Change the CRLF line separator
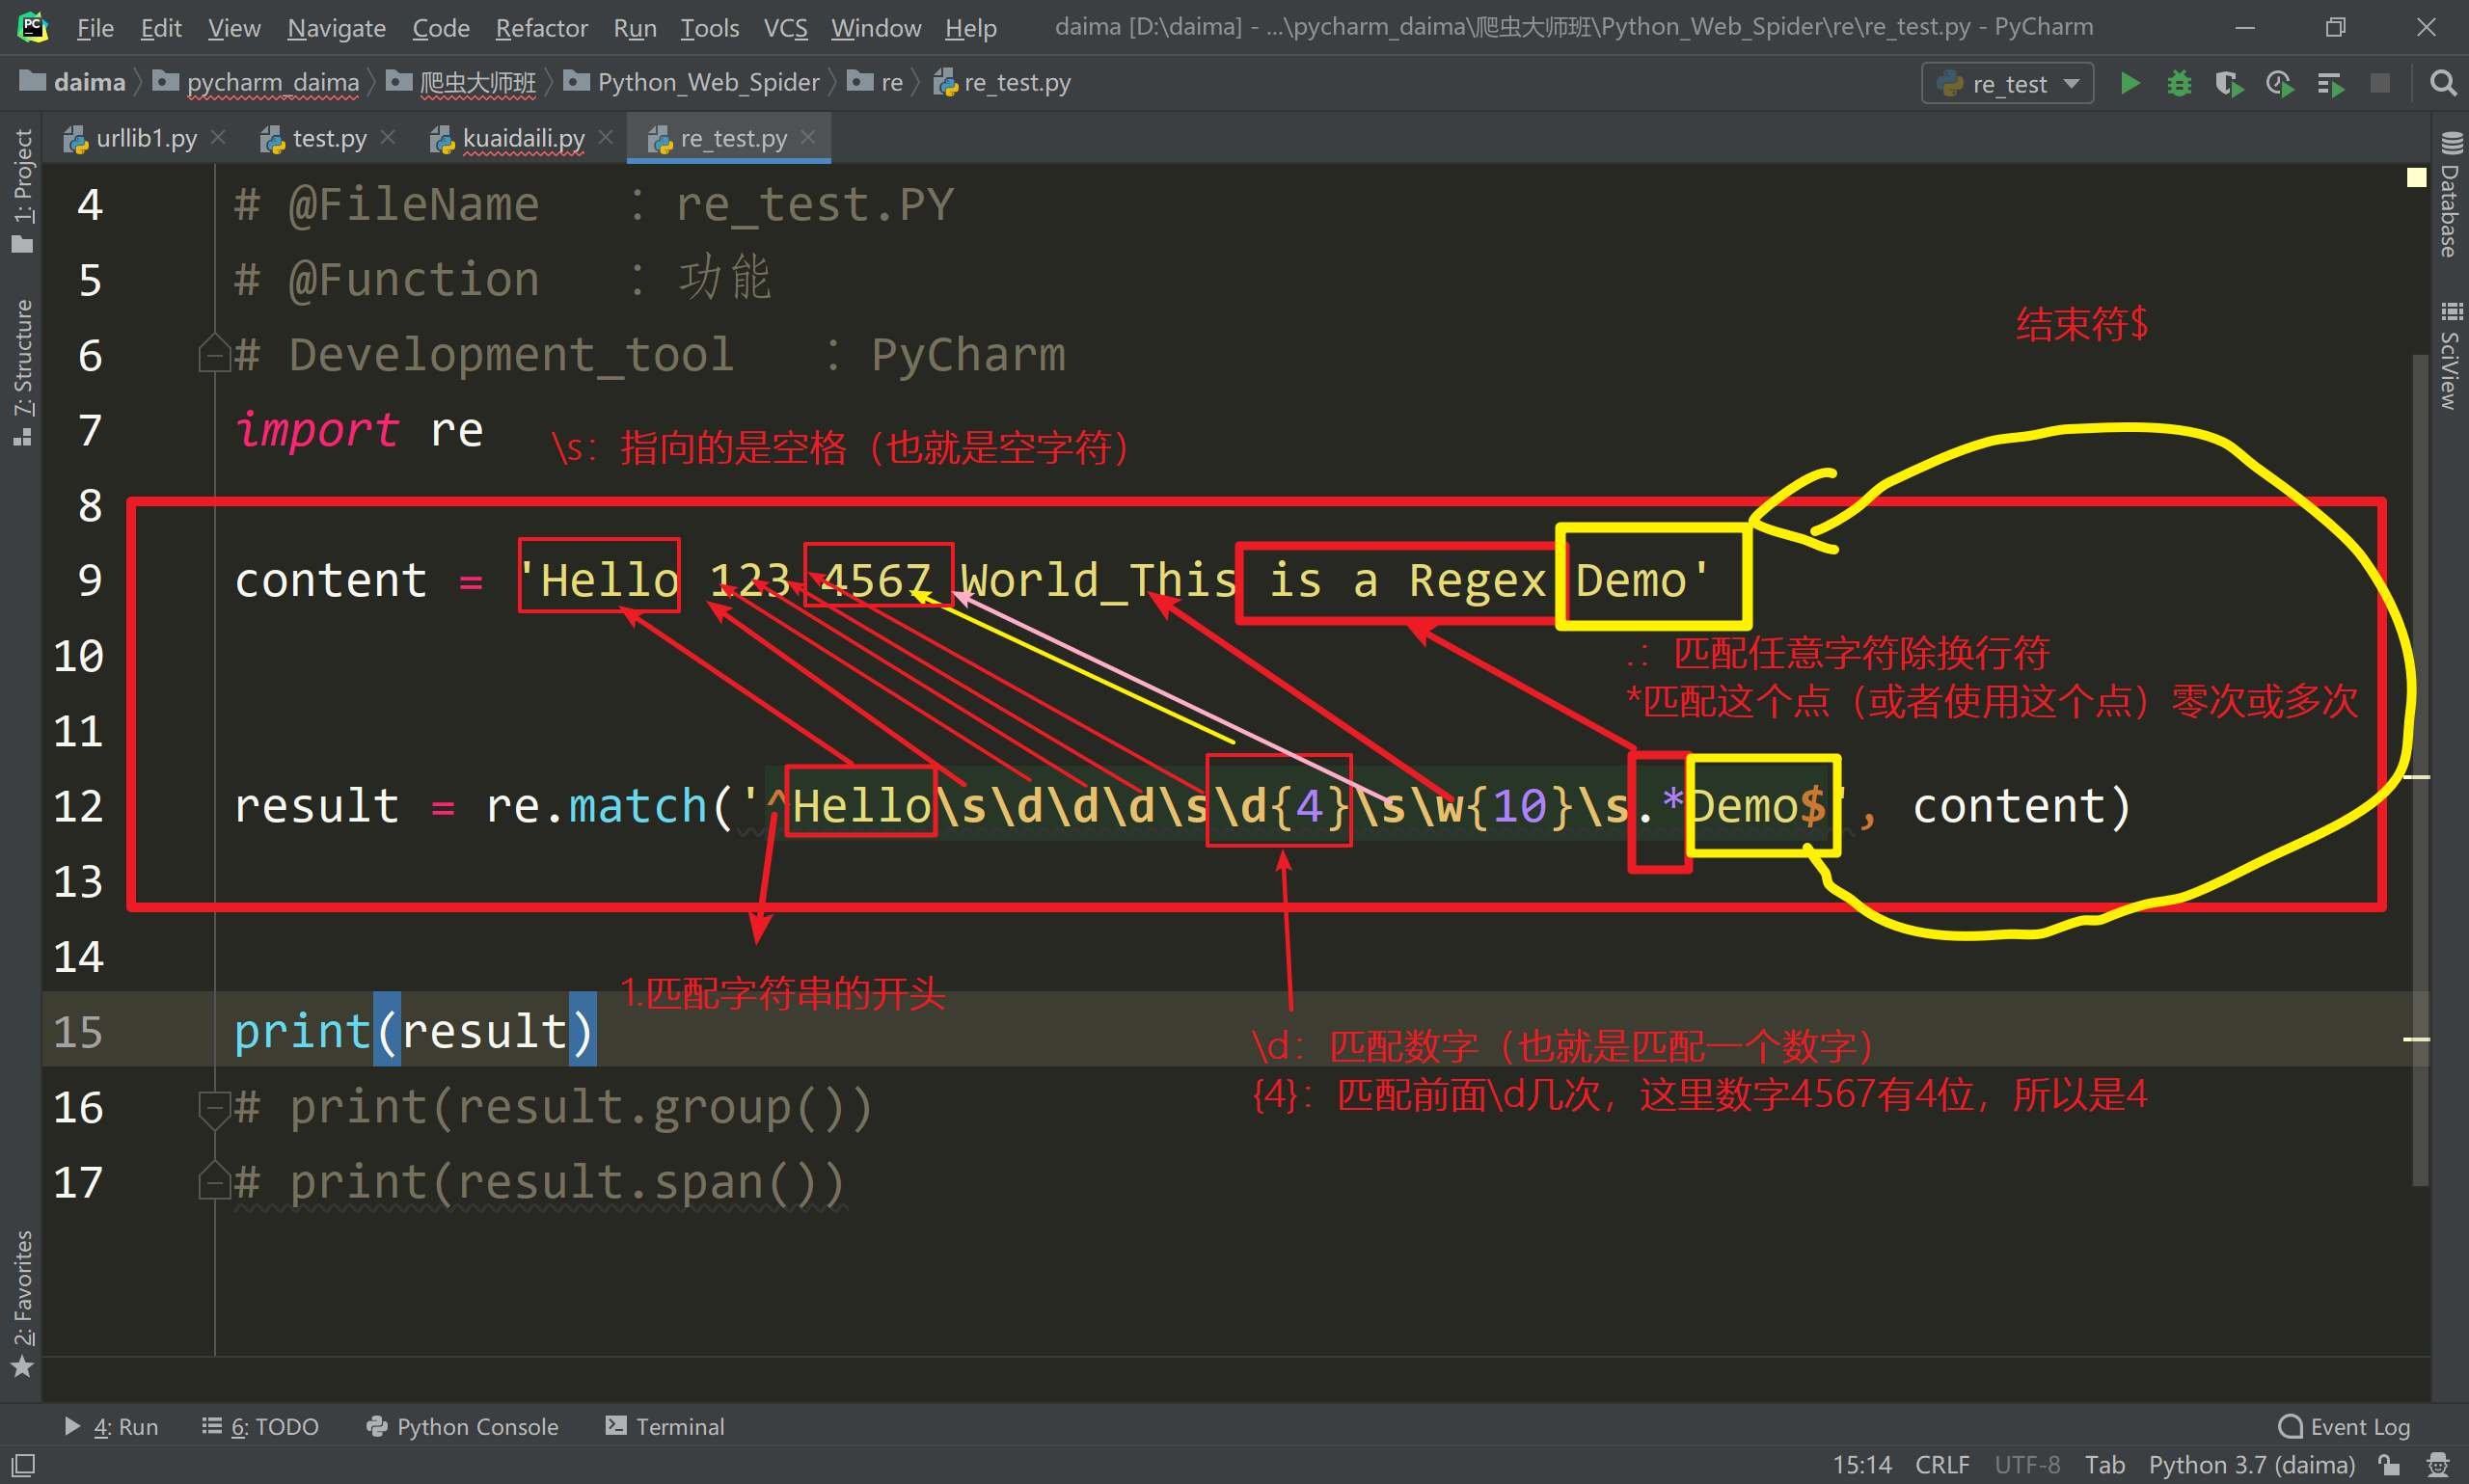Screen dimensions: 2469x1484 coord(1942,1465)
